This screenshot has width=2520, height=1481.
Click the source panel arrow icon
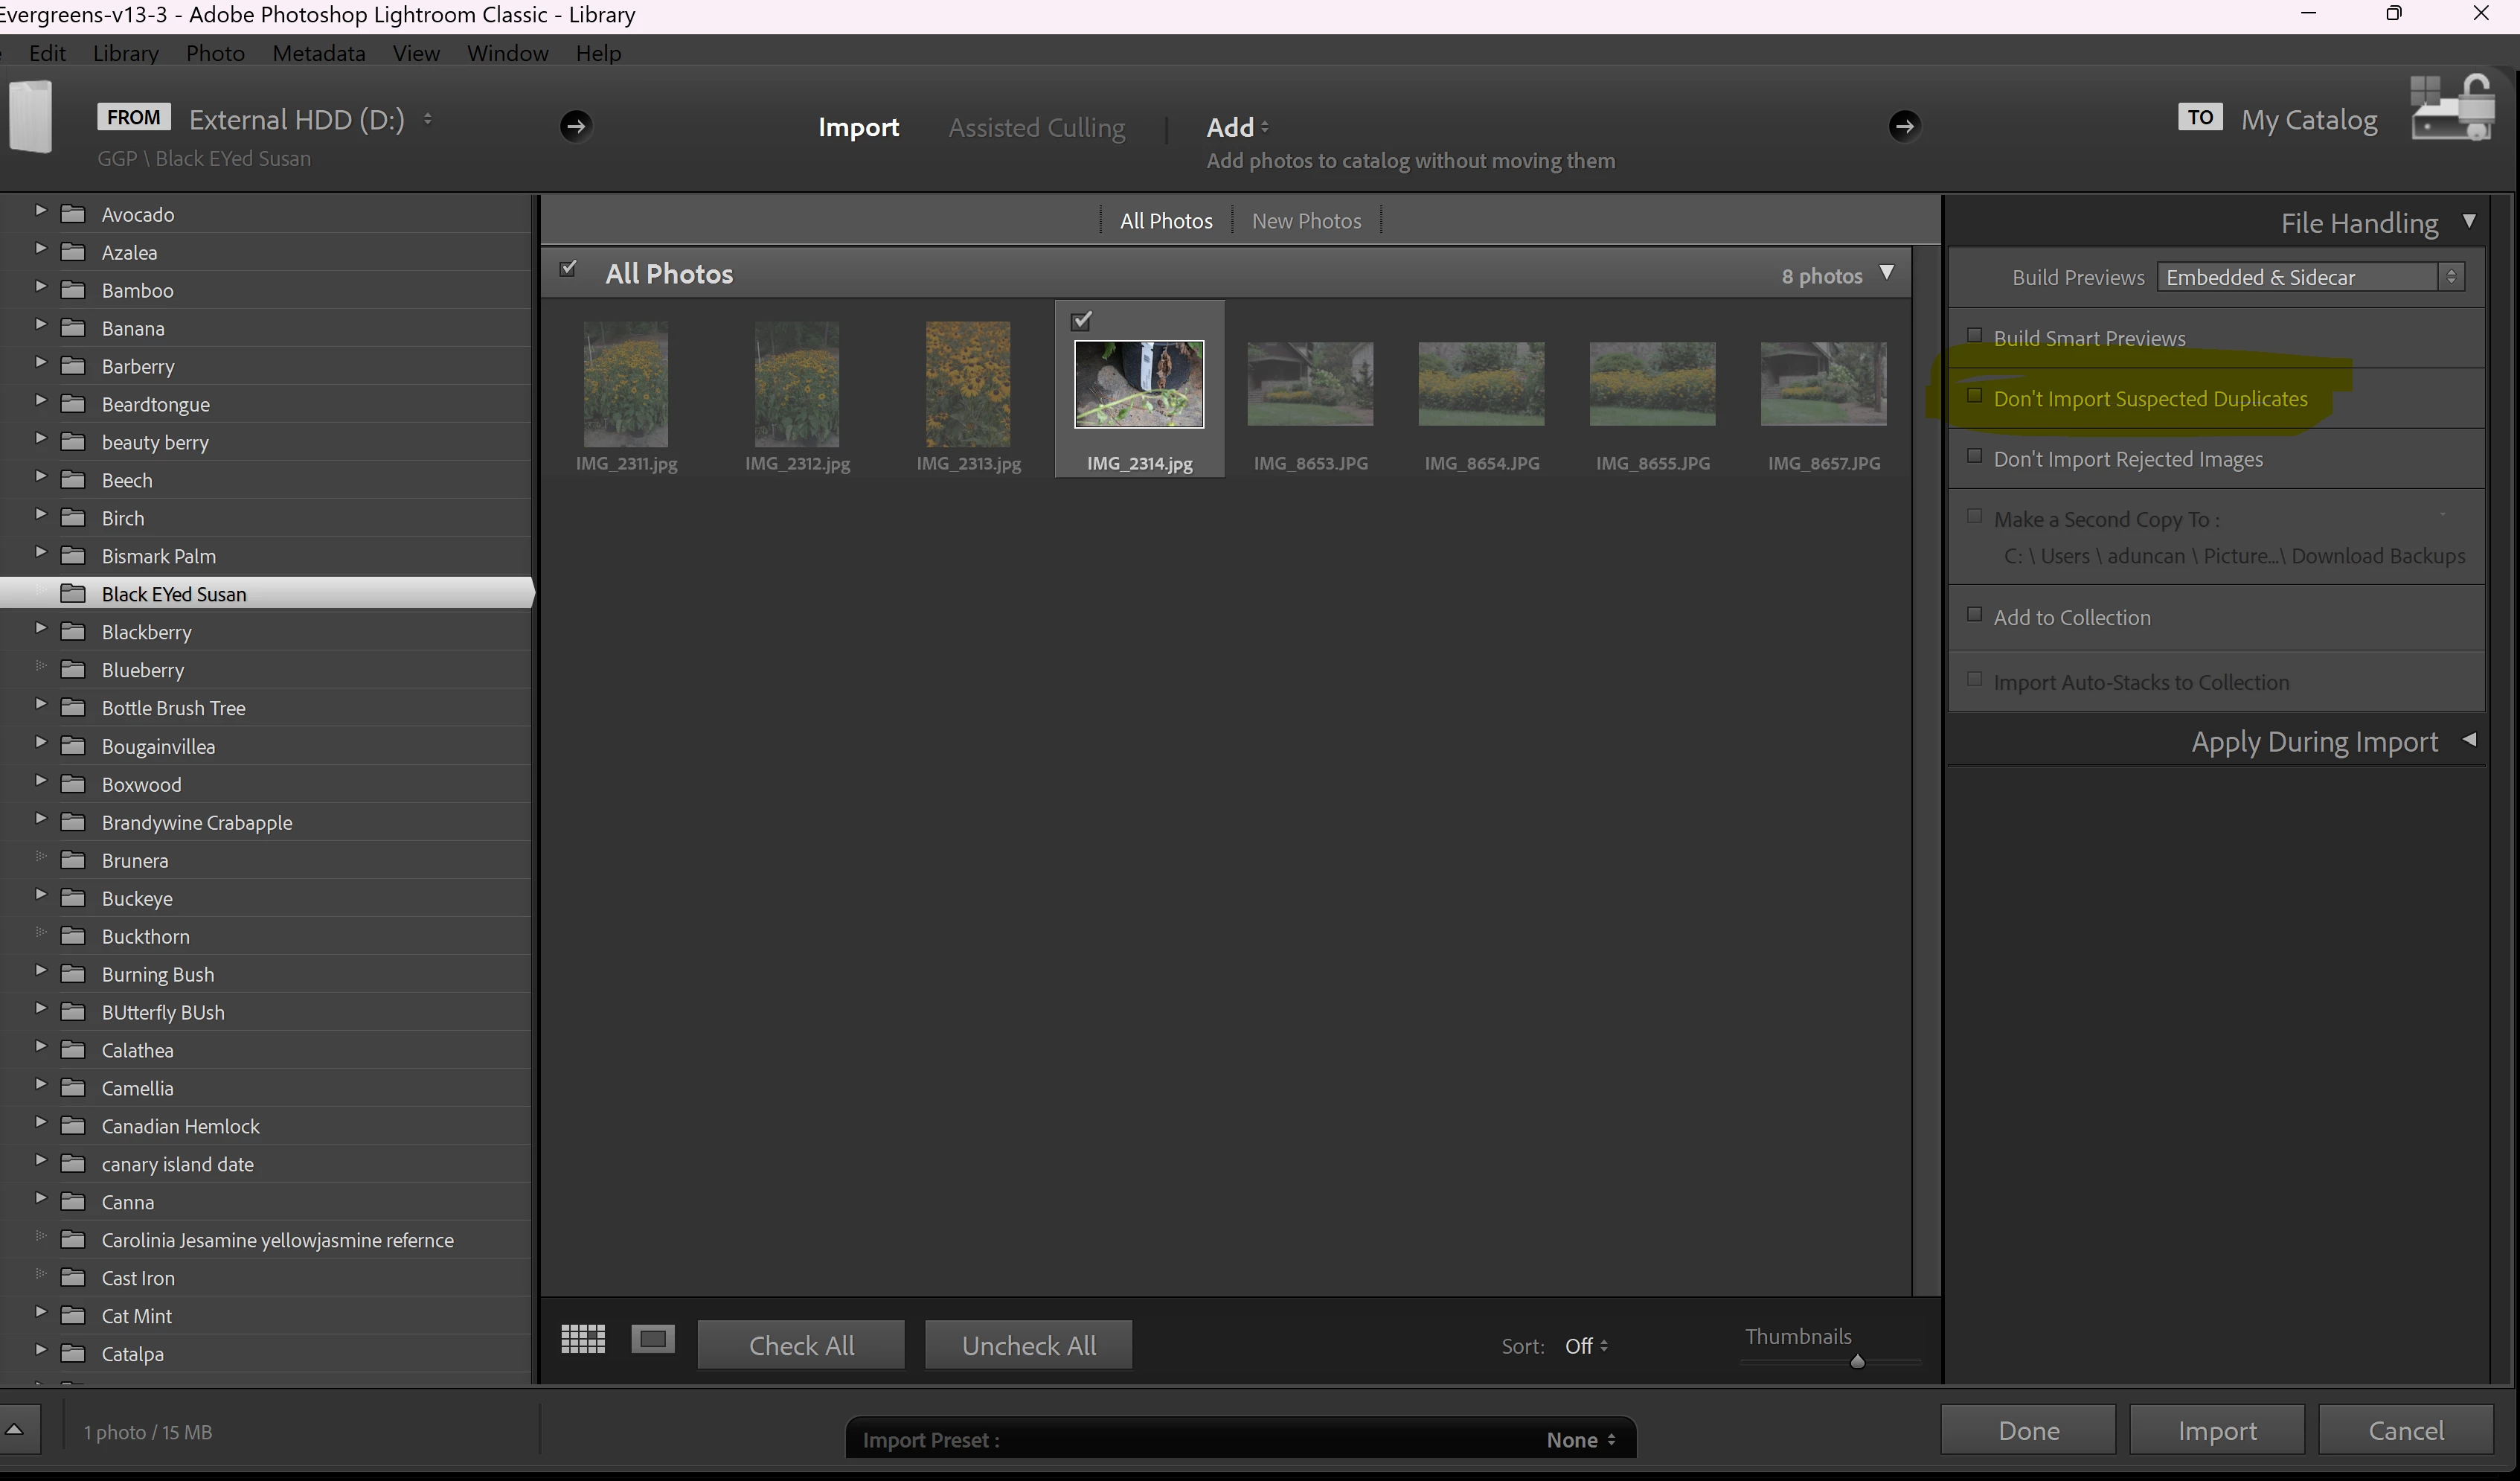point(575,126)
